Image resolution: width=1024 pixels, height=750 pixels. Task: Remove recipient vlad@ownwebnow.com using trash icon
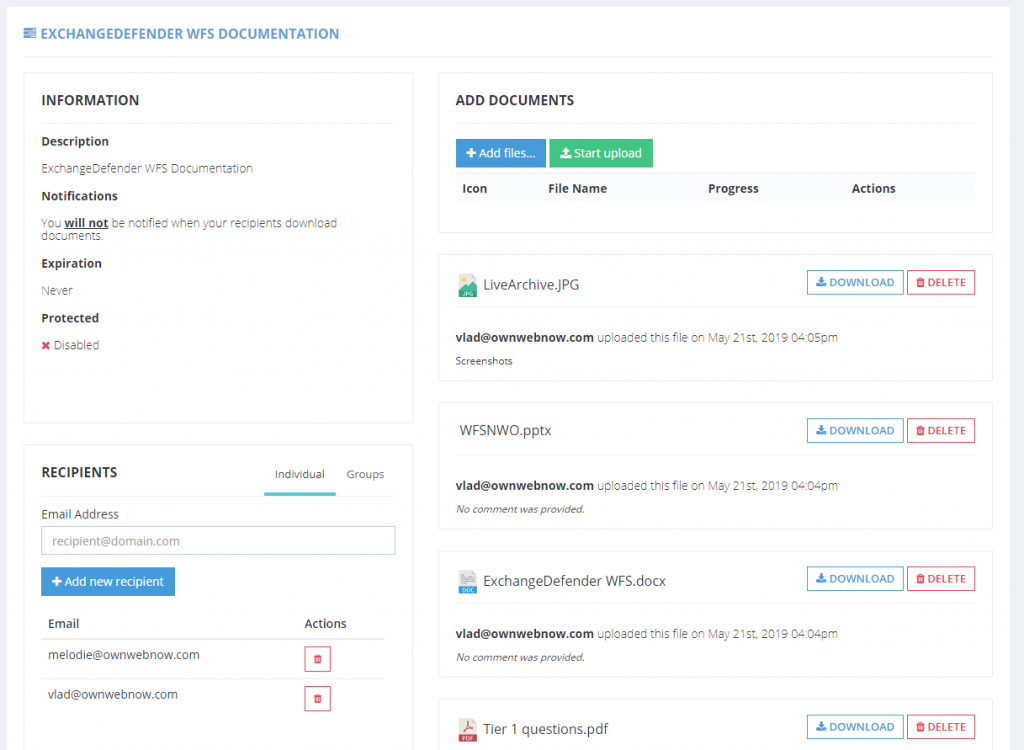tap(317, 698)
